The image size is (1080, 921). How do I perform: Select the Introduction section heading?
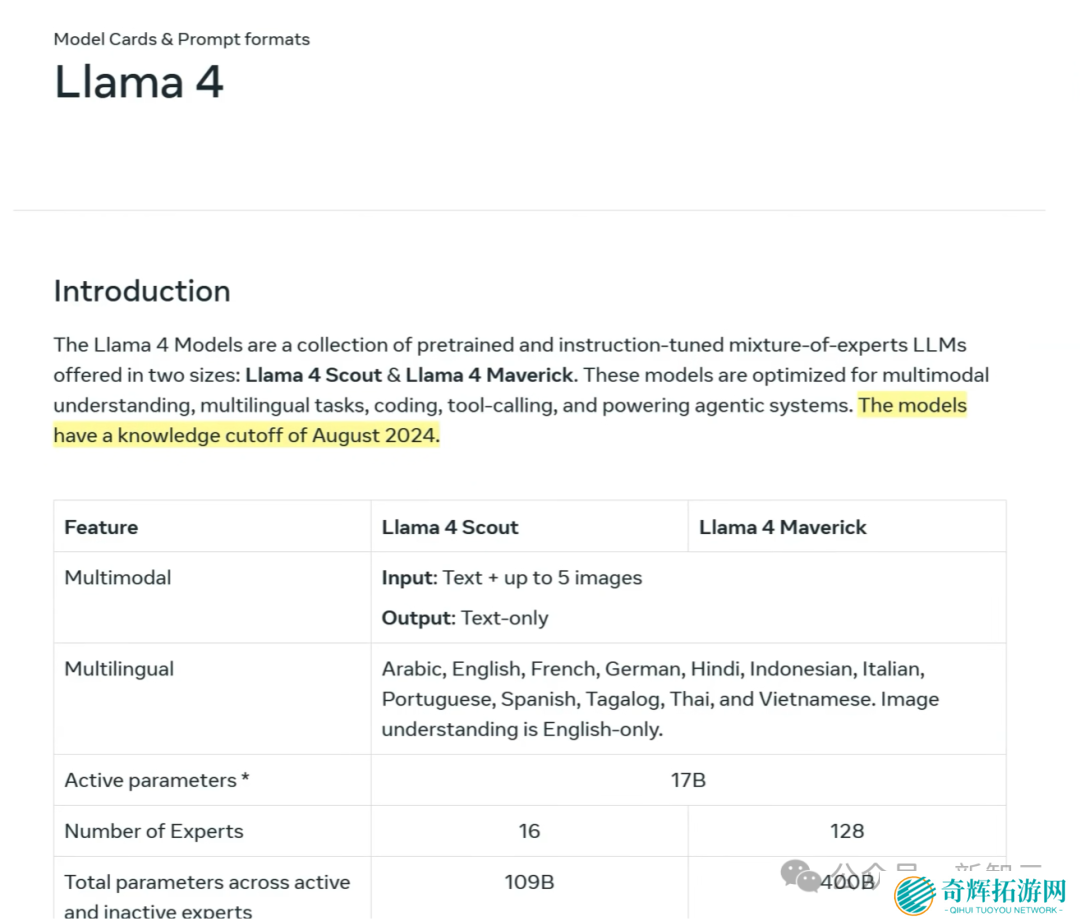coord(142,291)
